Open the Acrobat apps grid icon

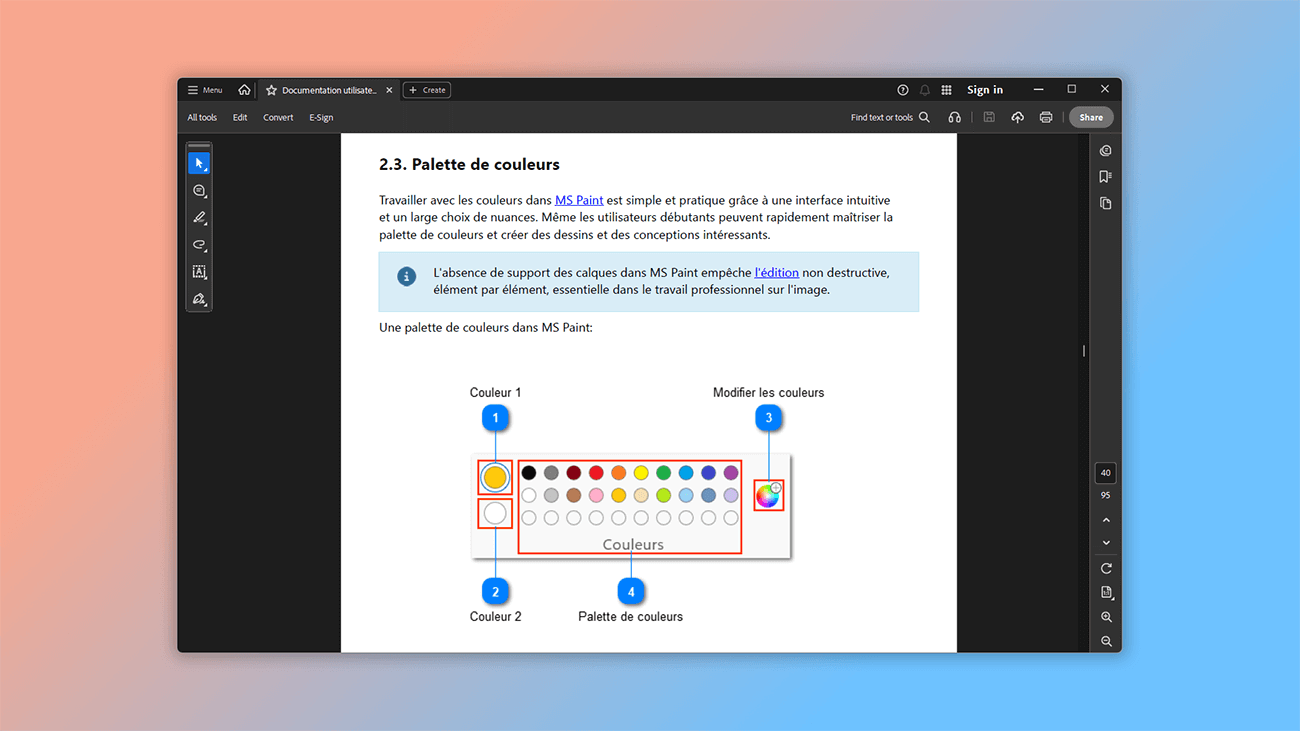pyautogui.click(x=946, y=90)
